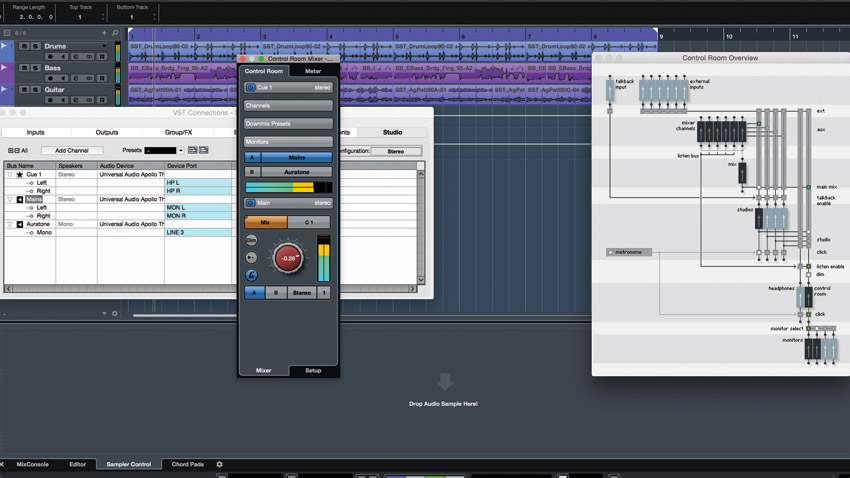Image resolution: width=850 pixels, height=478 pixels.
Task: Open channel settings for Drums track
Action: point(76,56)
